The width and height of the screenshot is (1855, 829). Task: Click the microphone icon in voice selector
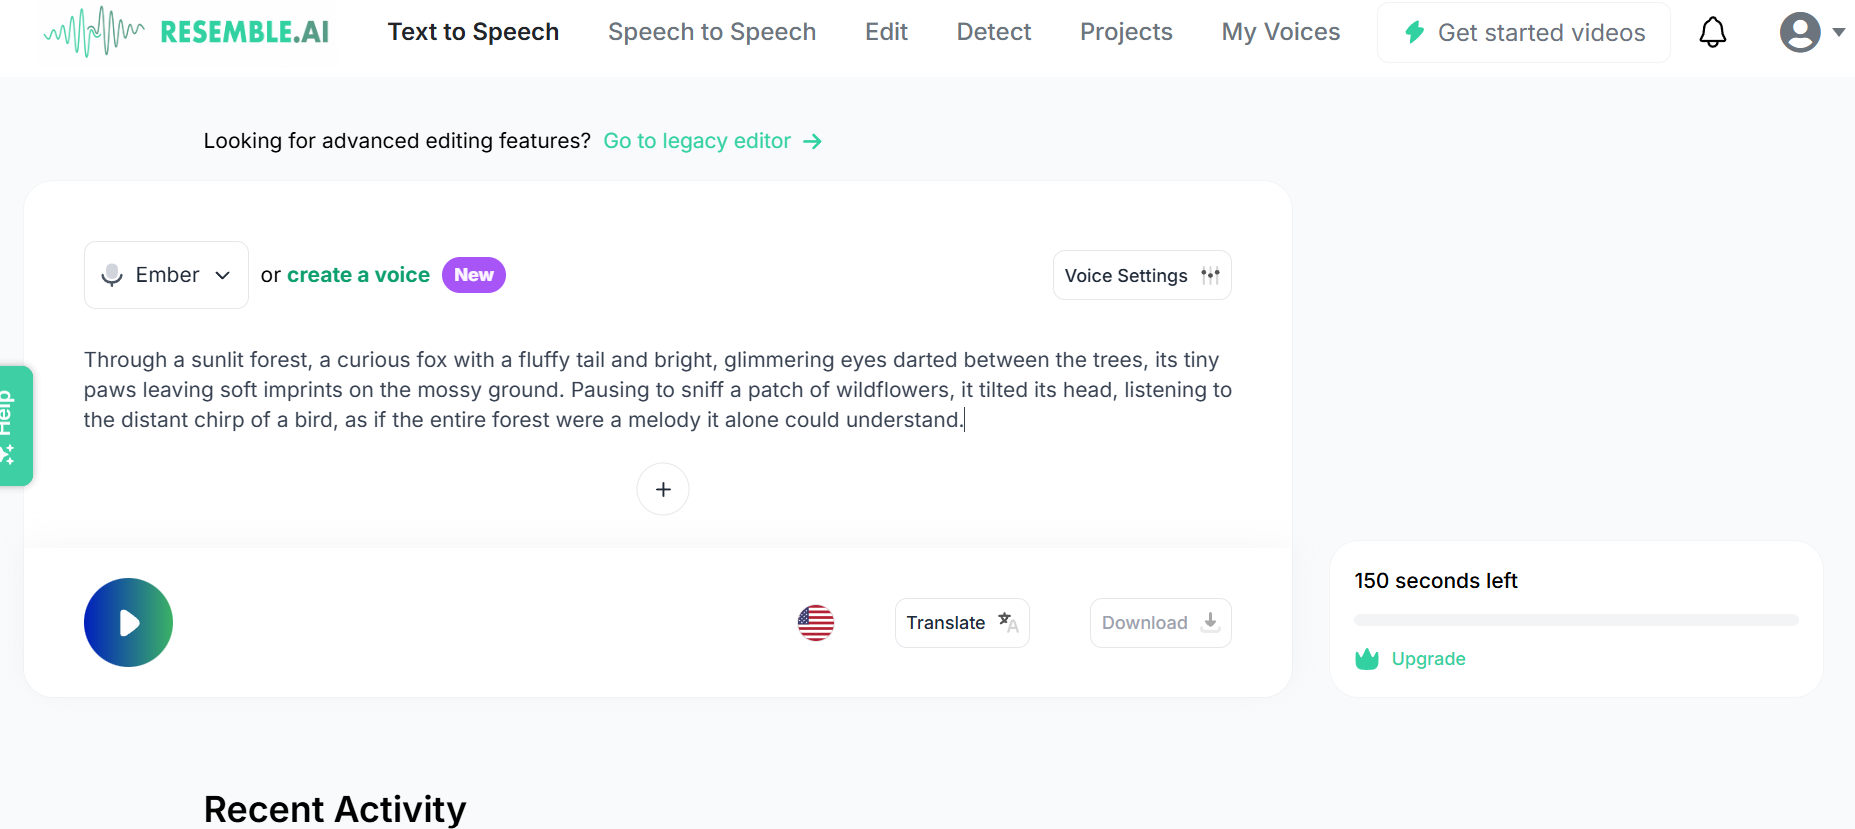coord(112,274)
